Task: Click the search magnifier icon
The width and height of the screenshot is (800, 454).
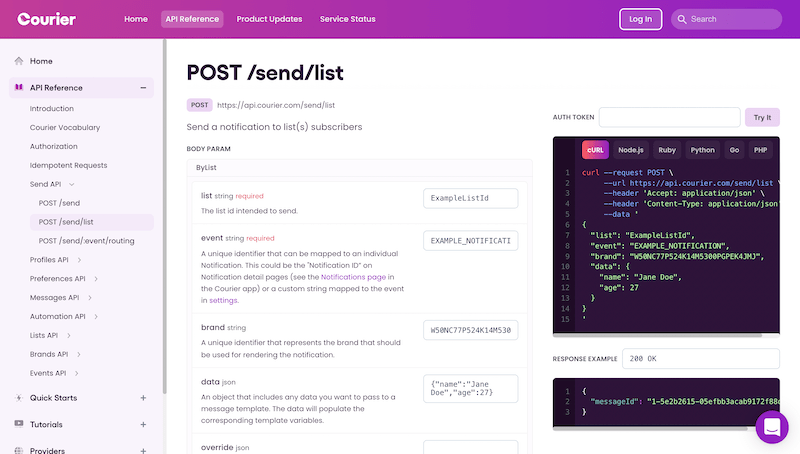Action: 679,19
